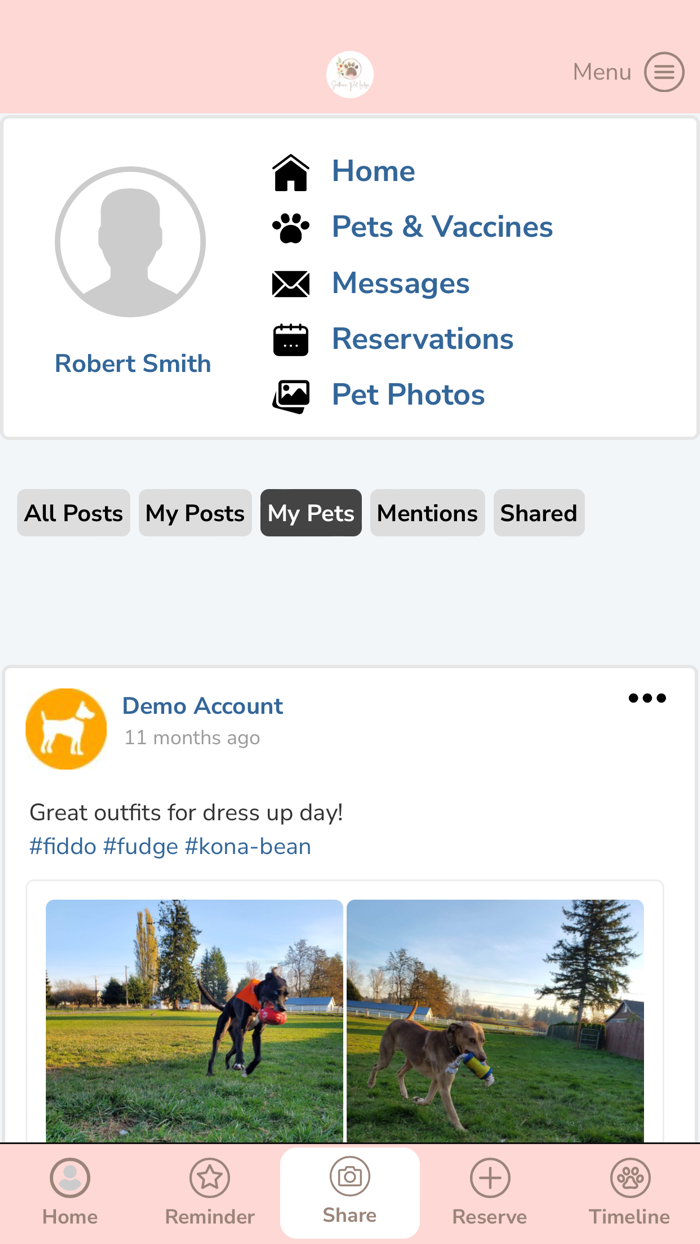The width and height of the screenshot is (700, 1244).
Task: Open the Demo Account profile link
Action: pyautogui.click(x=202, y=706)
